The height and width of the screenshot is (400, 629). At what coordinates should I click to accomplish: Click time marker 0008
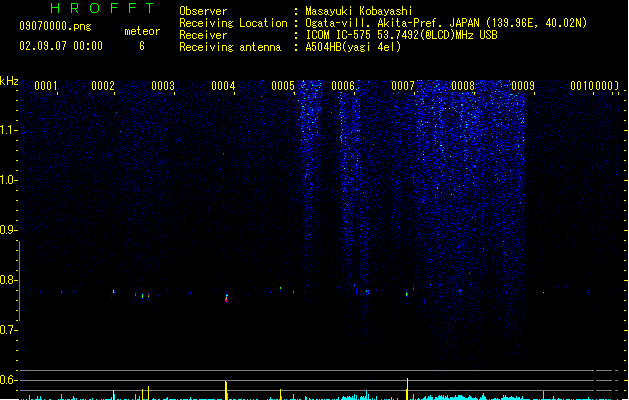click(463, 86)
